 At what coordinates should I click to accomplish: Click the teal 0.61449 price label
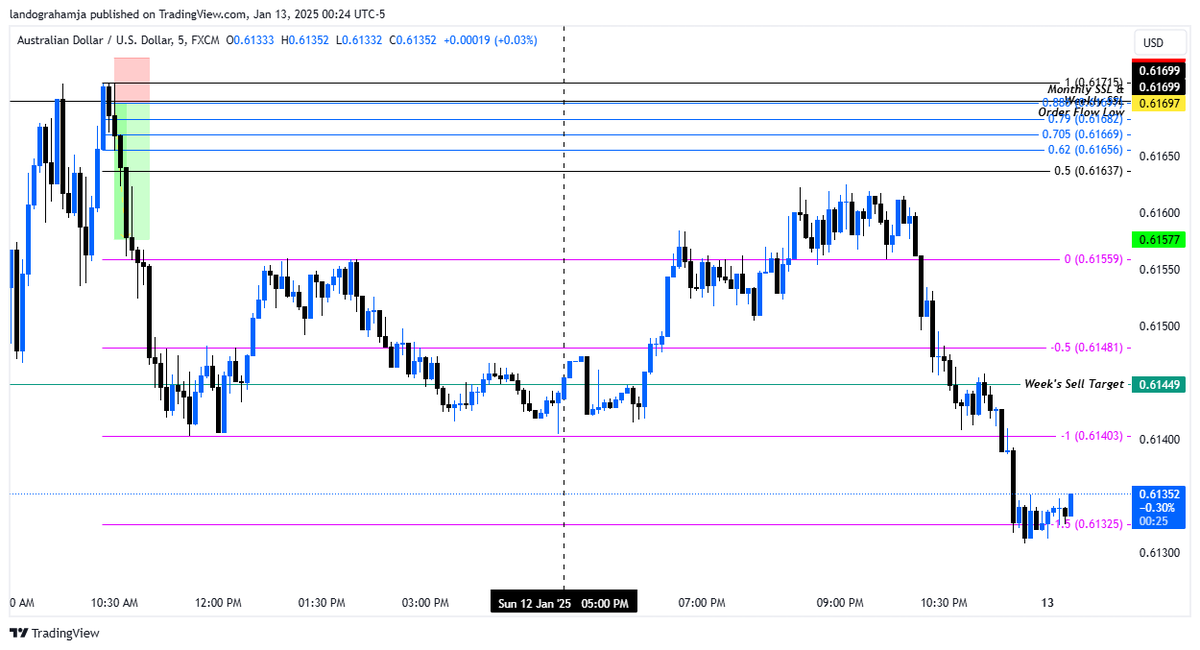pos(1159,384)
